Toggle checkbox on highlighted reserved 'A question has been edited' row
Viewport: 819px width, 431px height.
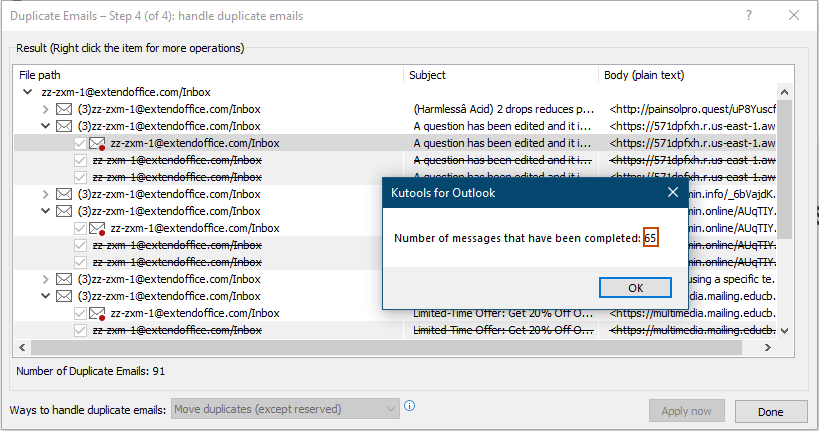[80, 143]
